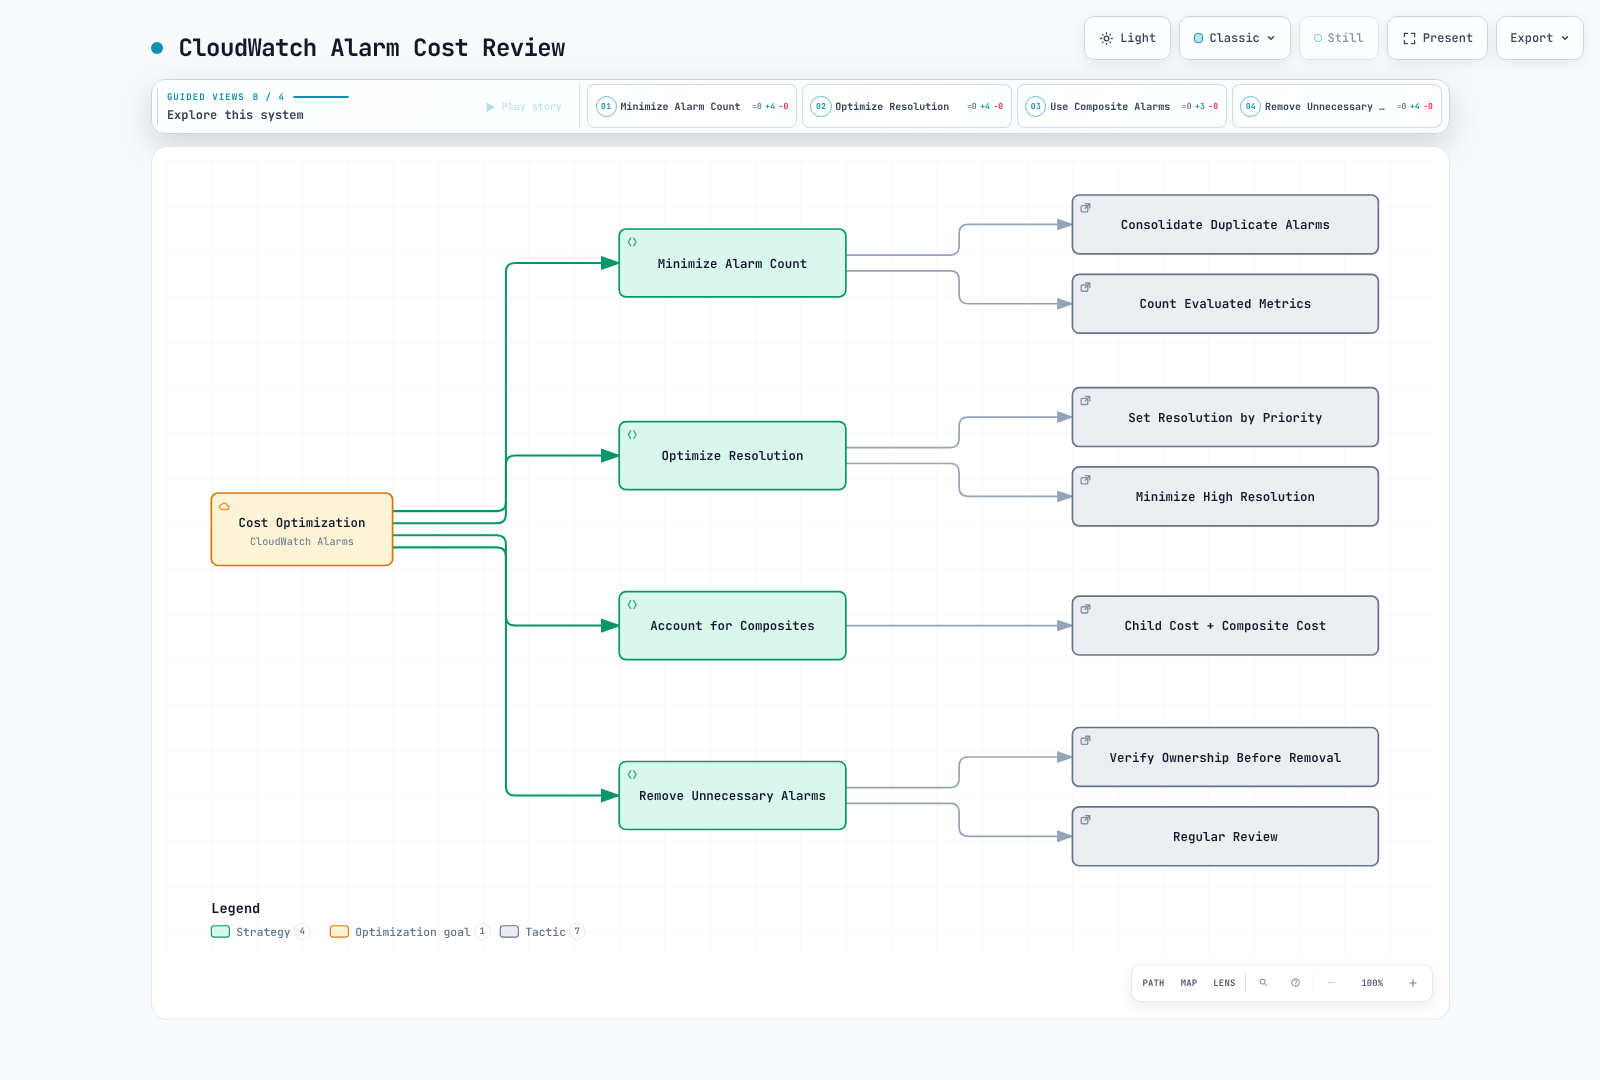The height and width of the screenshot is (1080, 1600).
Task: Click the icon on Consolidate Duplicate Alarms node
Action: click(1085, 208)
